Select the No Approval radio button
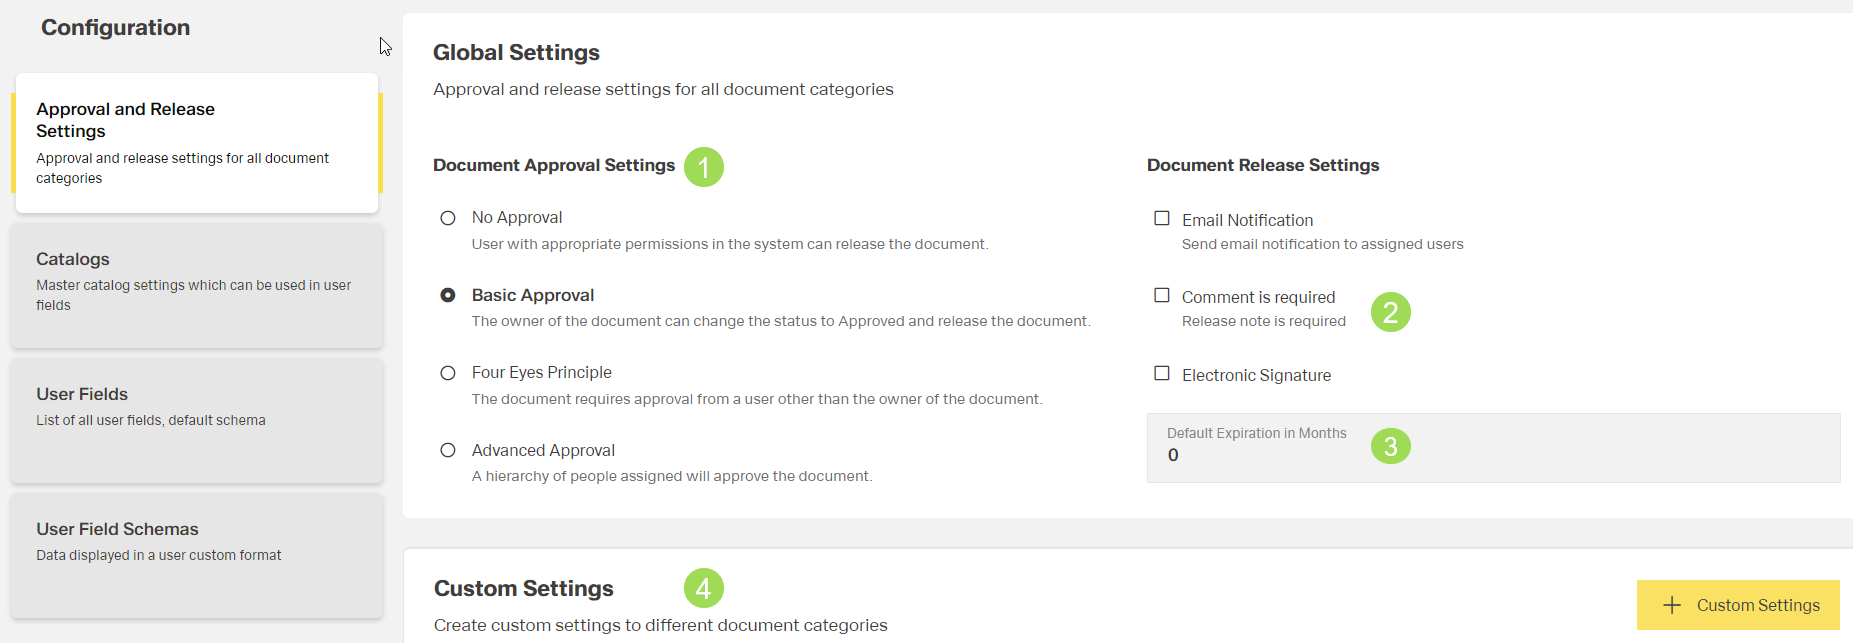Viewport: 1853px width, 643px height. pos(448,218)
